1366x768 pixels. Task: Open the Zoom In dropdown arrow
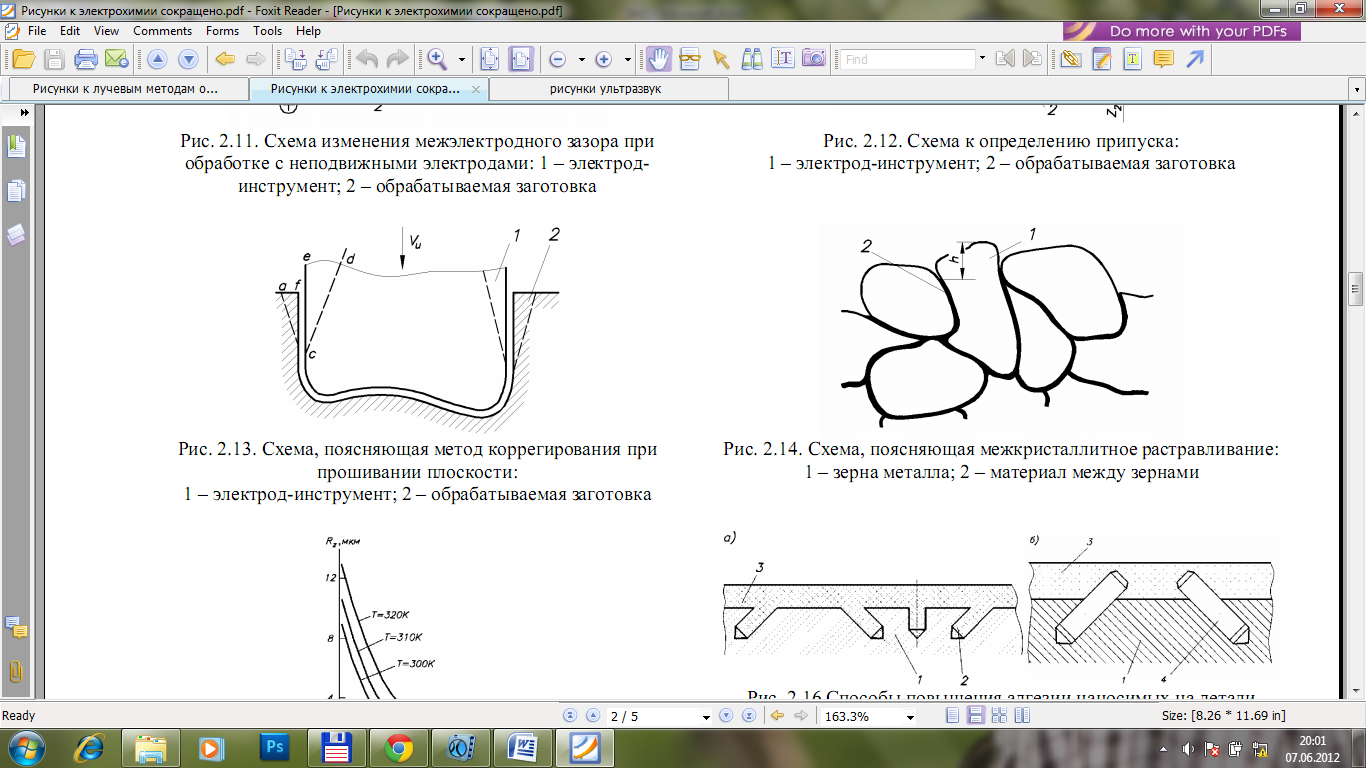627,60
